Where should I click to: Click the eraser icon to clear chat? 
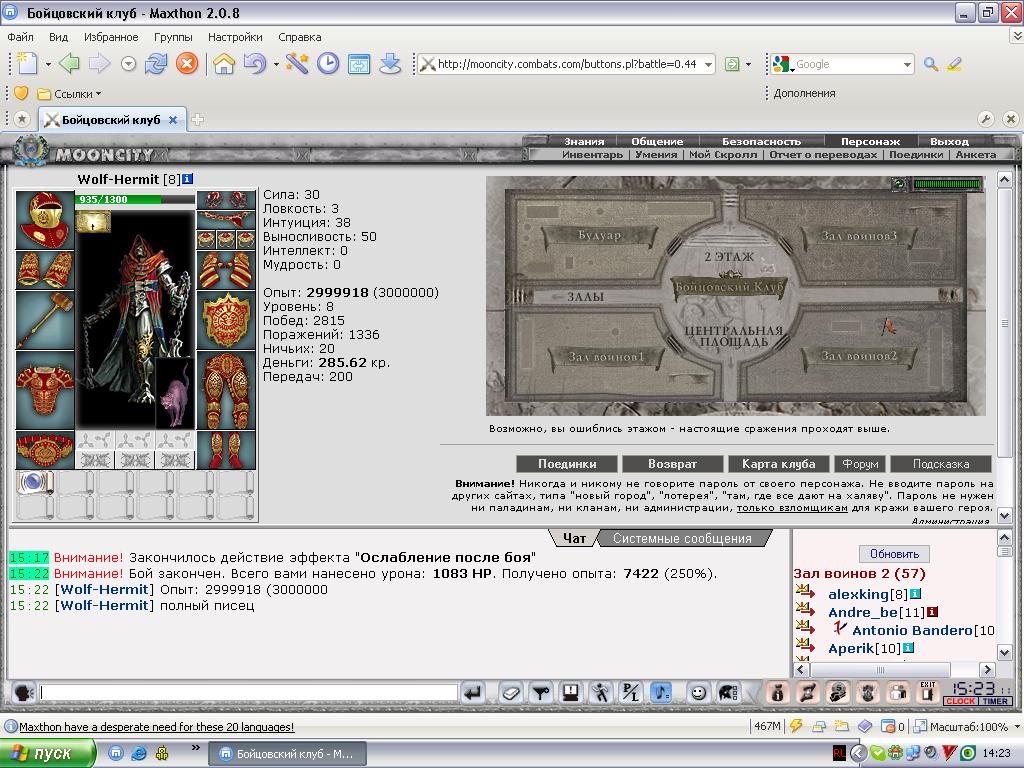click(x=511, y=692)
